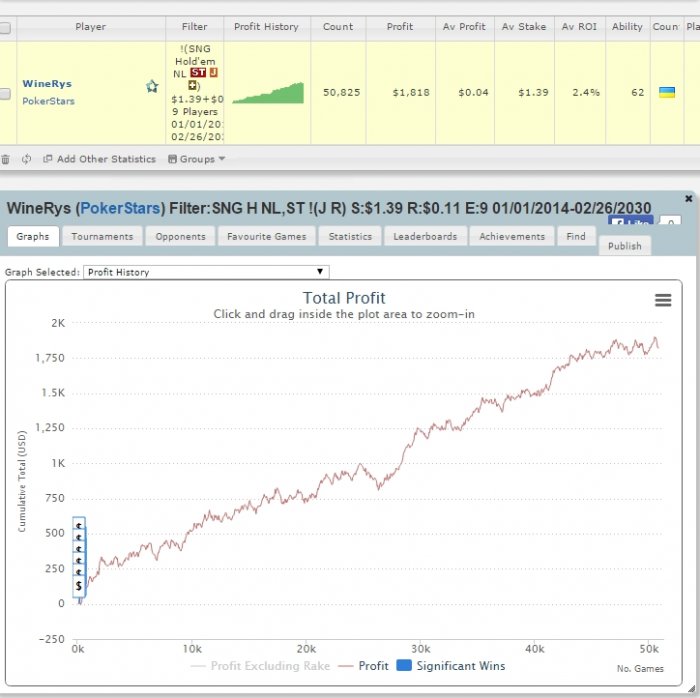Click the PokerStars link under WineRys
The width and height of the screenshot is (700, 698).
point(48,101)
